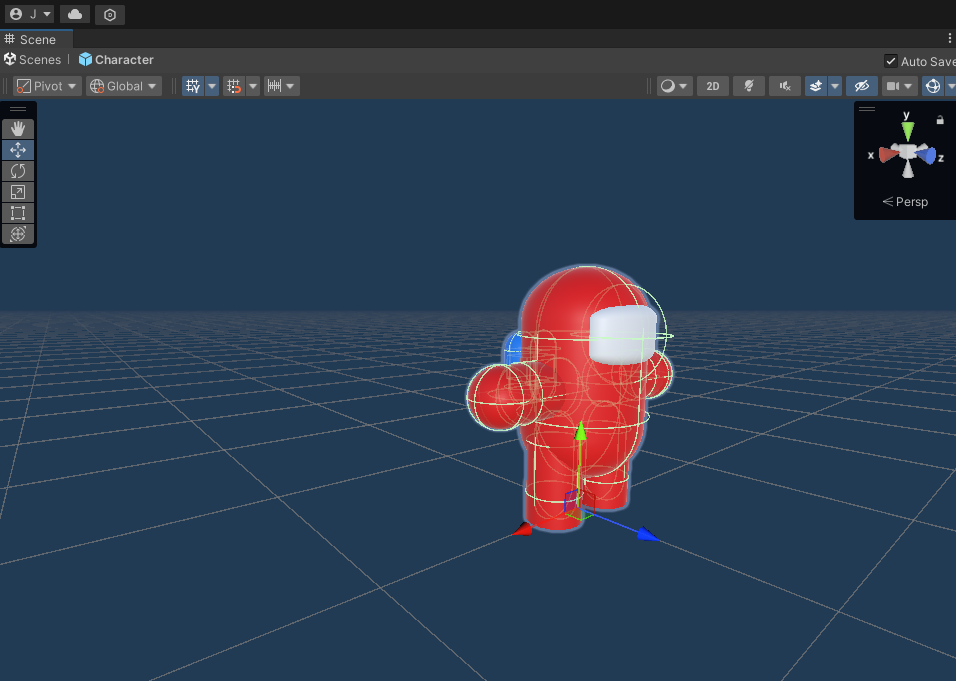956x681 pixels.
Task: Open the Global handle rotation dropdown
Action: point(124,86)
